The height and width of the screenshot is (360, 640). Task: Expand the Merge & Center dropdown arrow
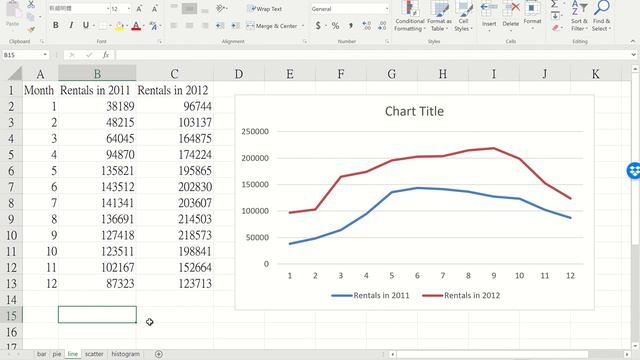[x=303, y=26]
